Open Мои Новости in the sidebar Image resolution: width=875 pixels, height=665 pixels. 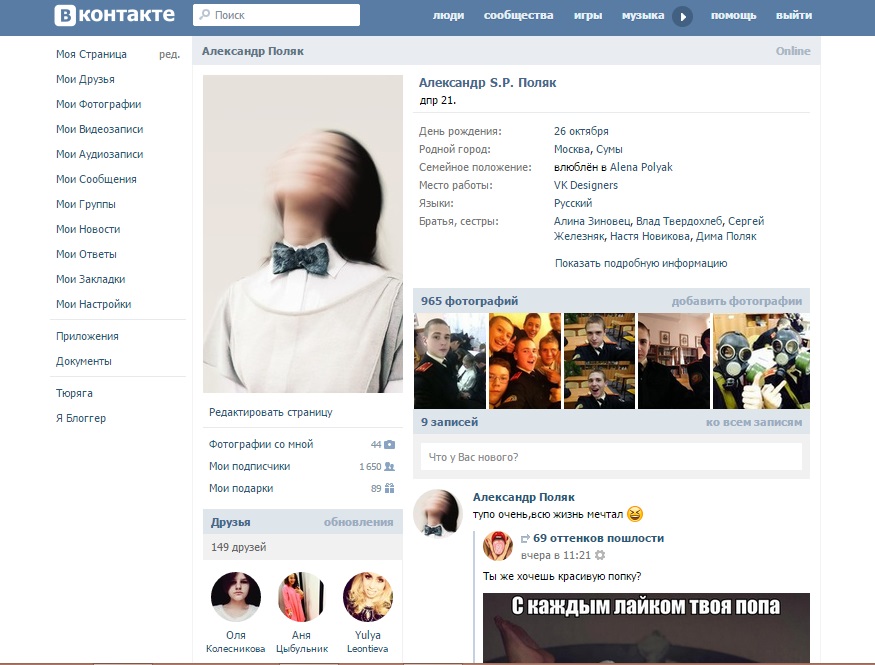coord(88,229)
